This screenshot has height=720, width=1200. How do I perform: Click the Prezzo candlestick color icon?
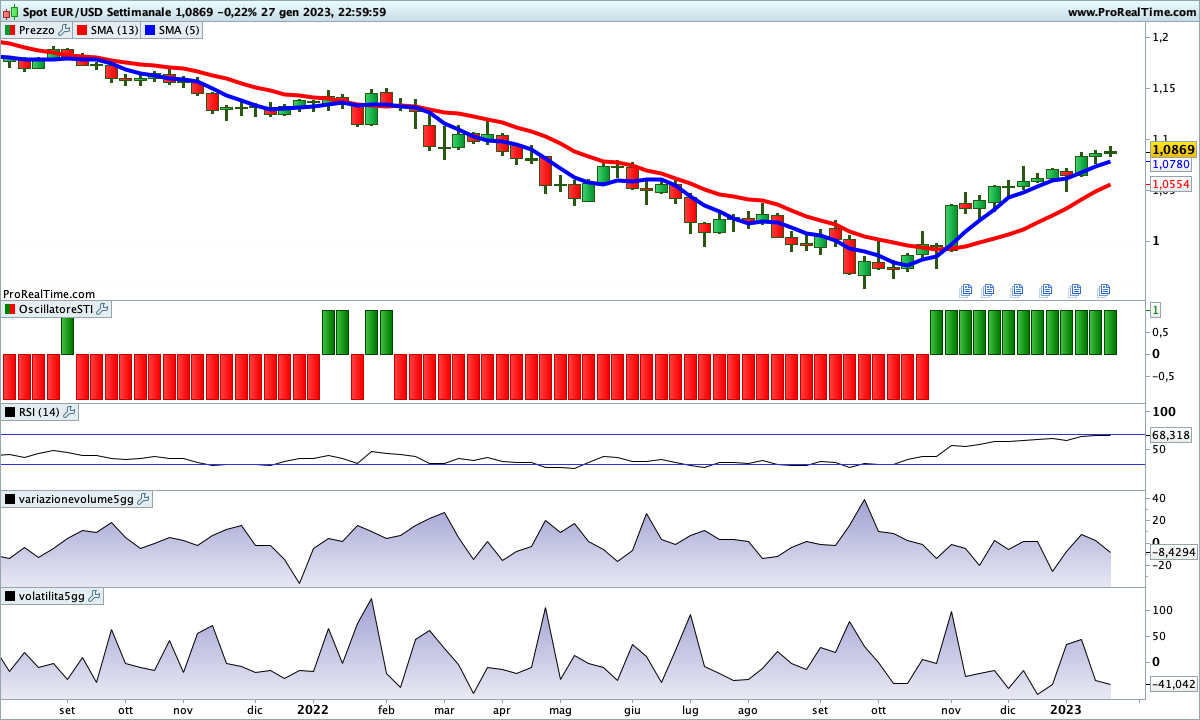10,30
